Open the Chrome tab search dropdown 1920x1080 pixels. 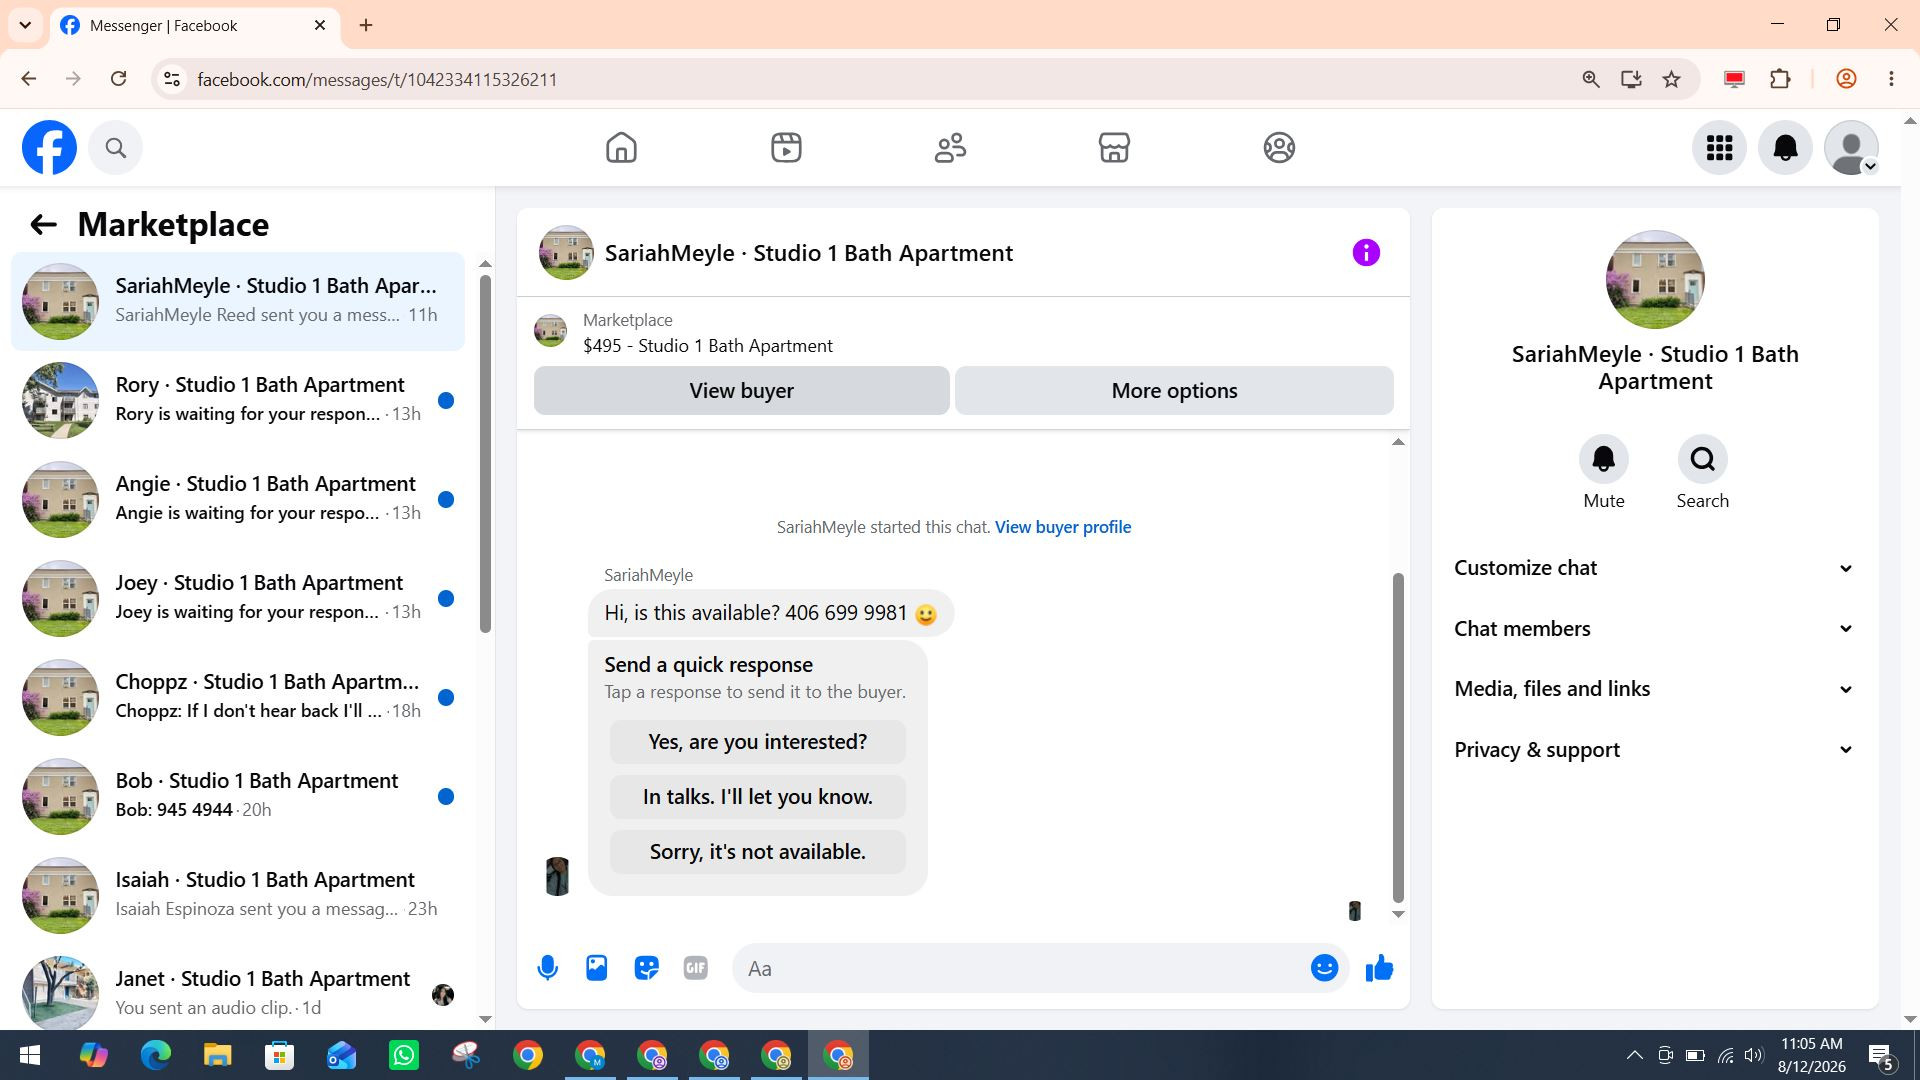click(x=25, y=25)
